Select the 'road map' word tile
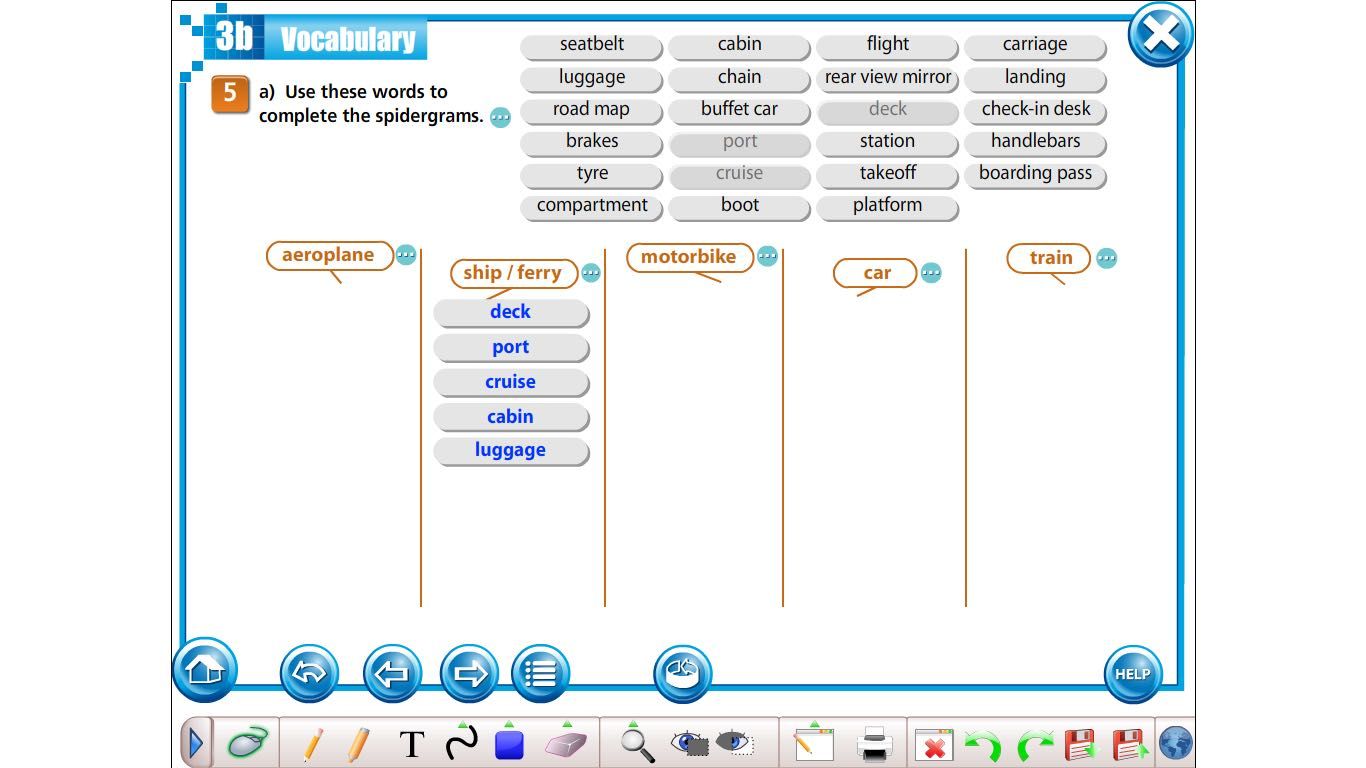This screenshot has width=1366, height=768. pyautogui.click(x=592, y=110)
